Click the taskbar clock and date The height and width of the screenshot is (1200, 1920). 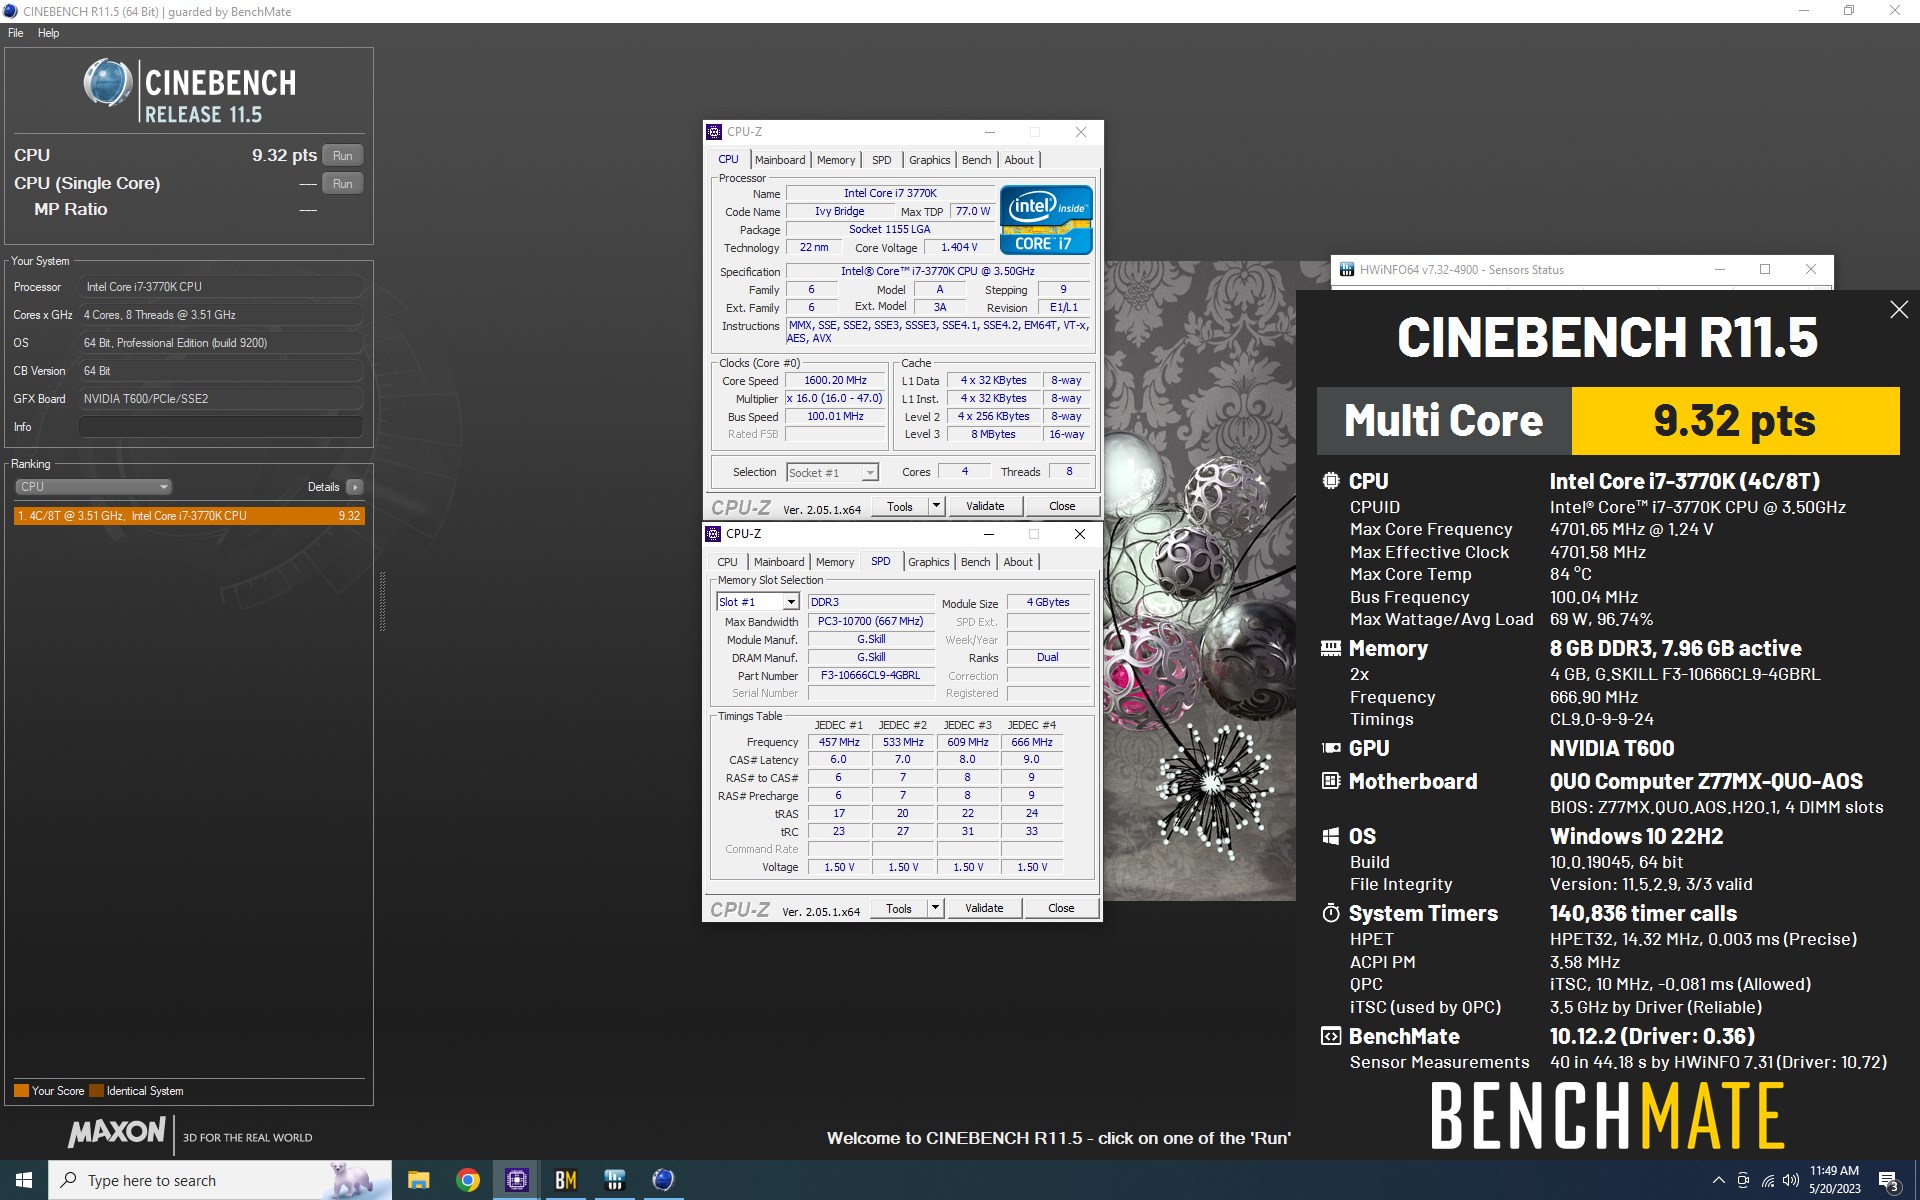tap(1834, 1180)
